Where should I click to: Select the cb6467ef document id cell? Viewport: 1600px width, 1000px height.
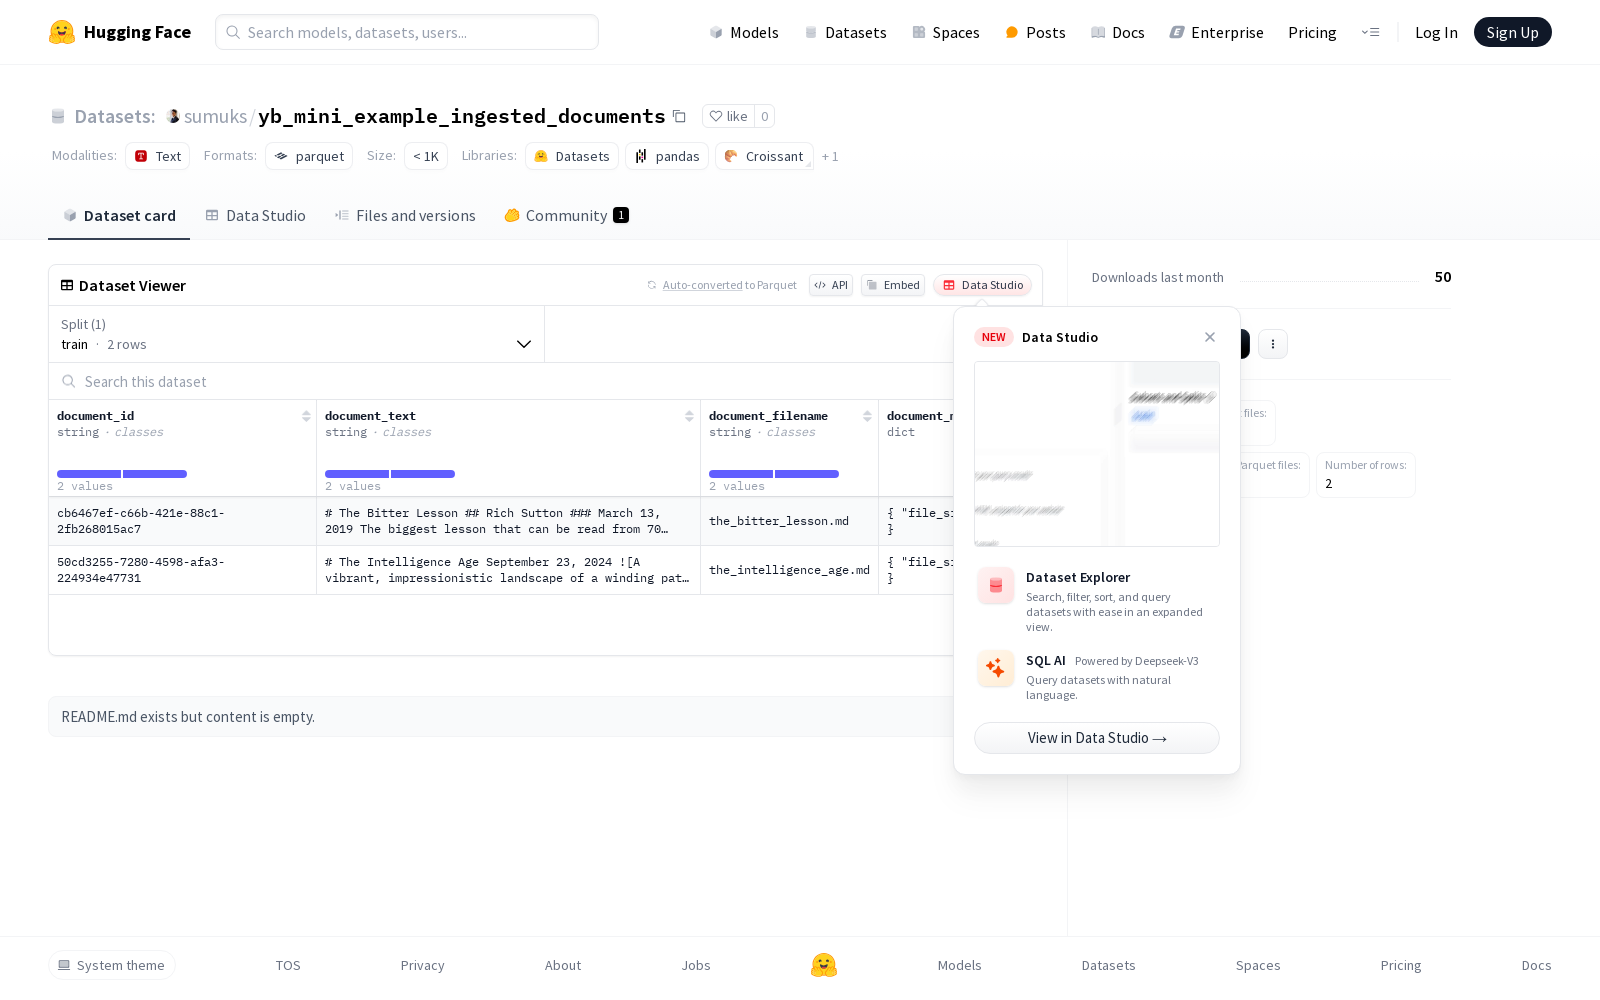[182, 521]
